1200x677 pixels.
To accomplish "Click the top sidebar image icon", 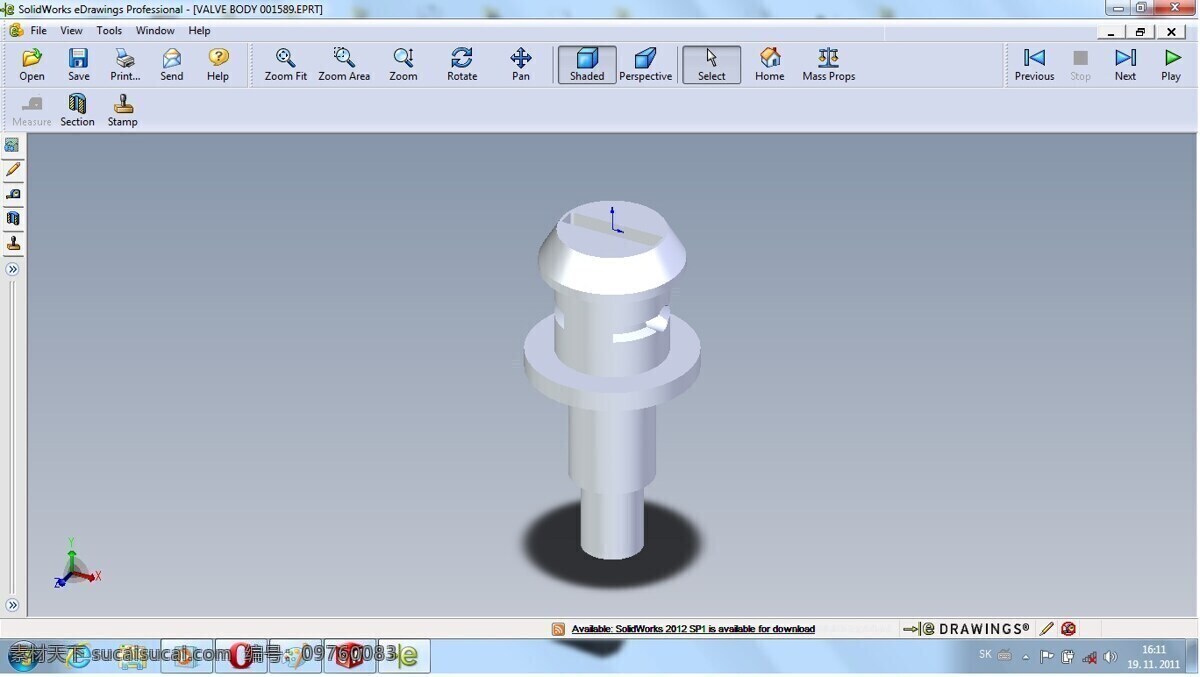I will (13, 145).
